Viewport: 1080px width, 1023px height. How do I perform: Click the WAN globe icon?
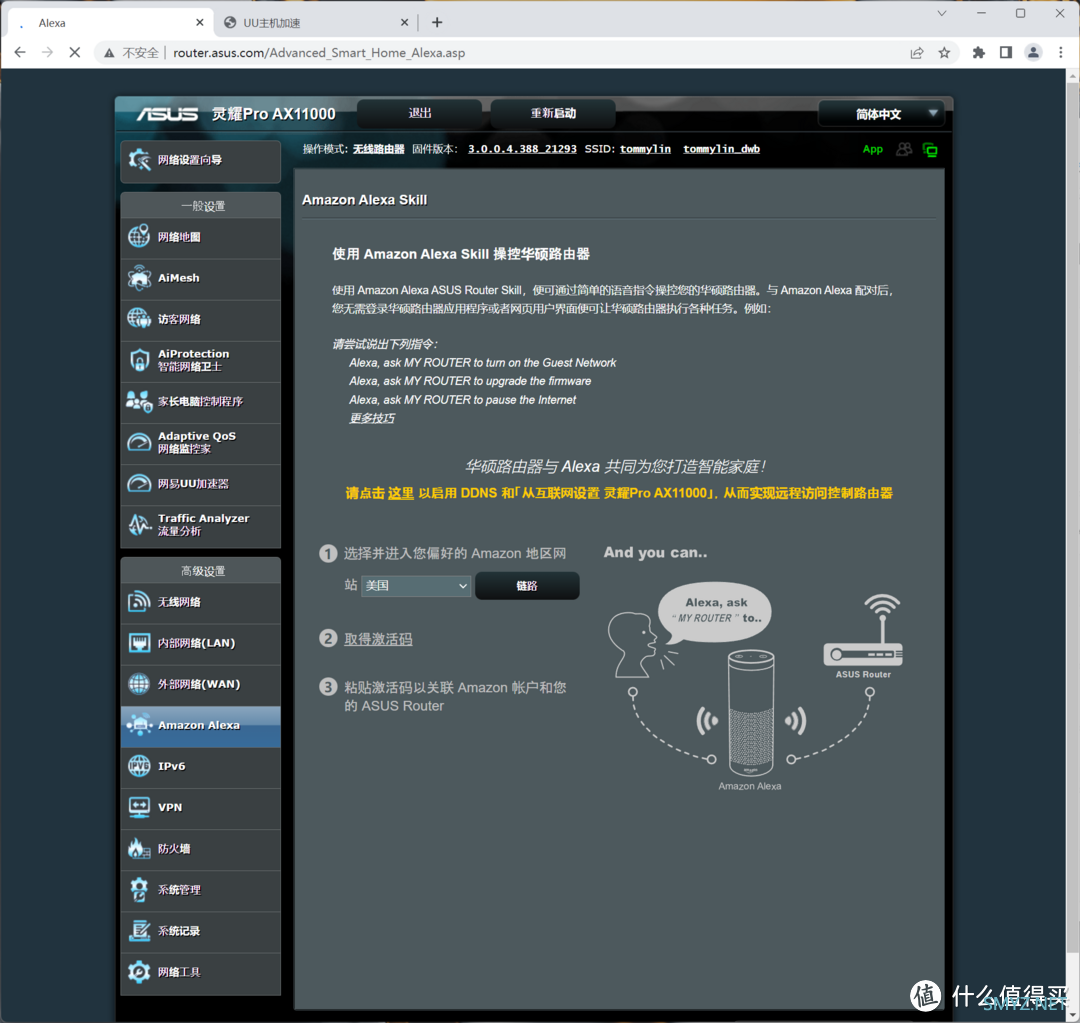tap(139, 684)
